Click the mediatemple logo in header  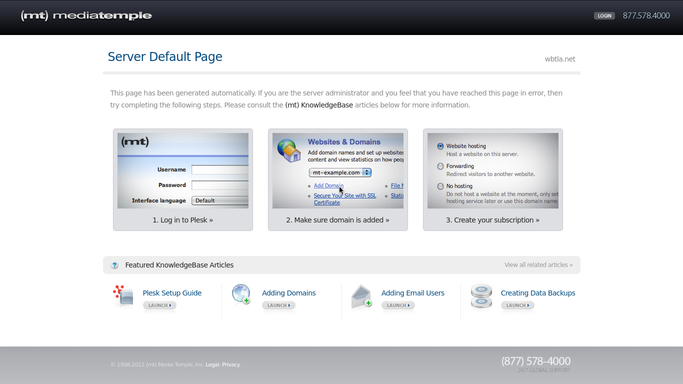click(86, 16)
